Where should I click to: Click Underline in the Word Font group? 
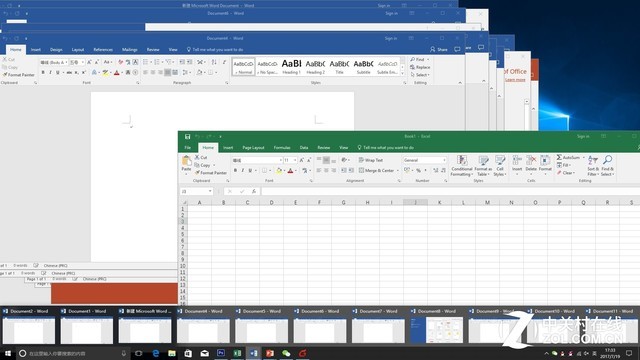[58, 72]
